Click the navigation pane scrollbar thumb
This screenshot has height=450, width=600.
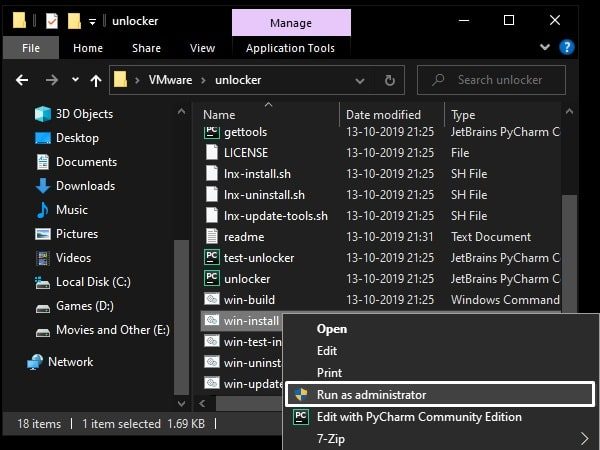click(x=181, y=317)
